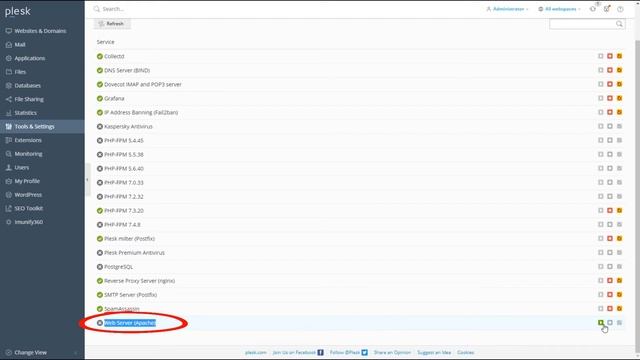Restart the Plesk milter (Postfix) service
Viewport: 640px width, 360px height.
(x=619, y=238)
